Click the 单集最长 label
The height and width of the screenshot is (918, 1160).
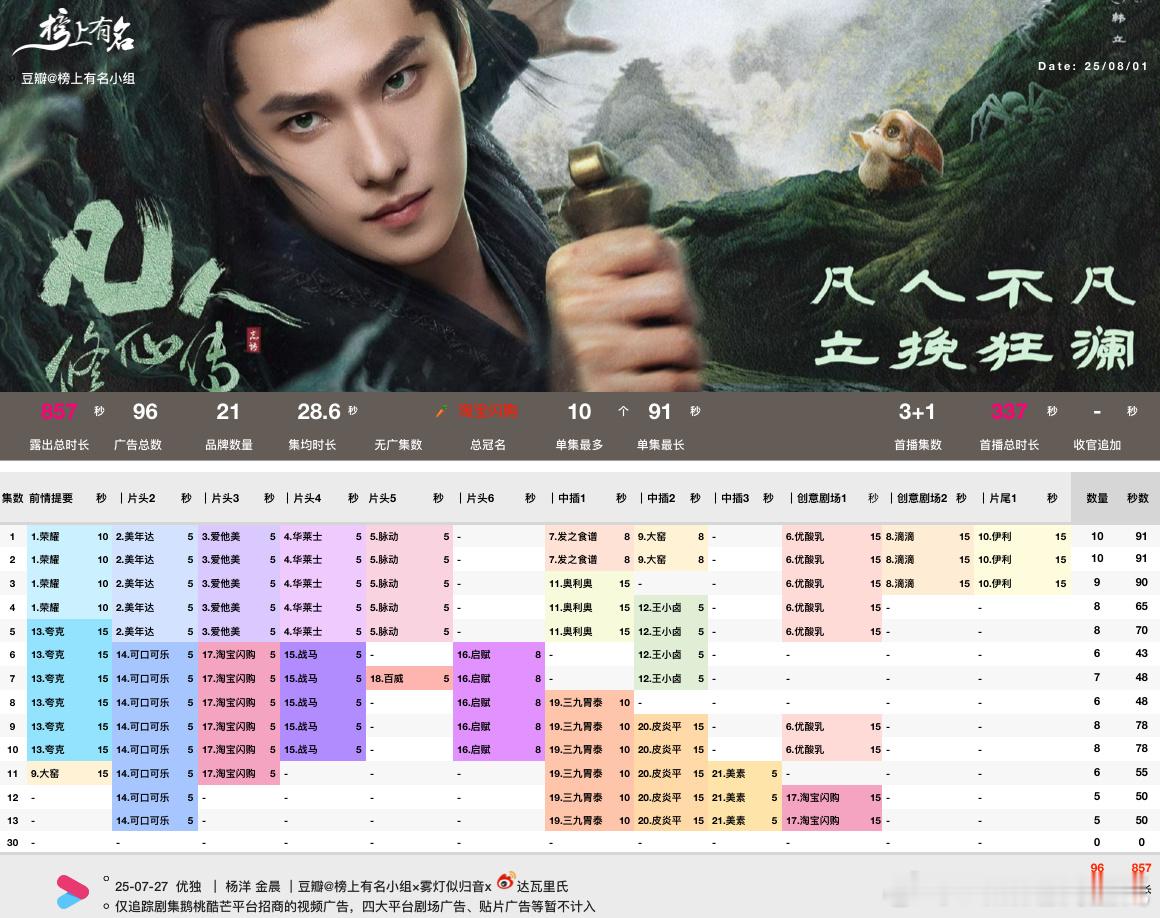[x=661, y=445]
